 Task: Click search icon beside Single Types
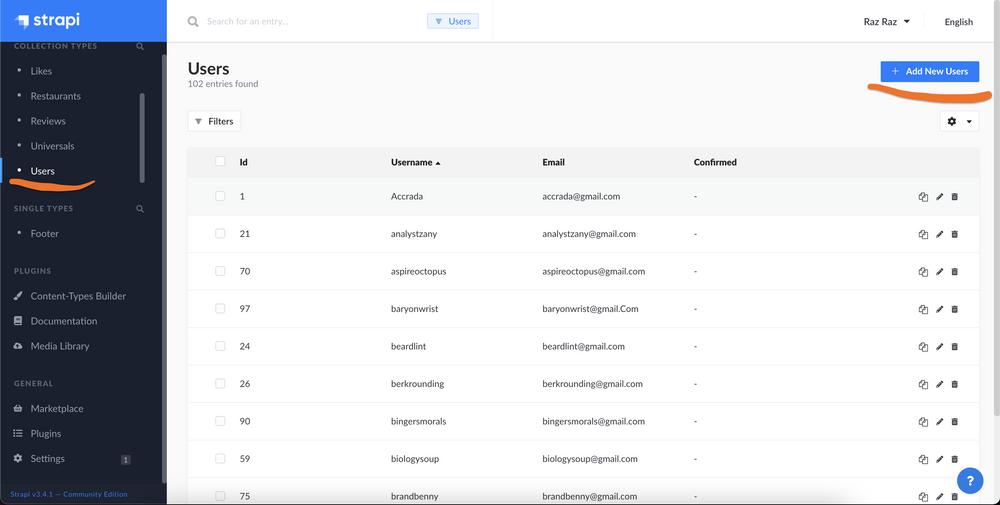(x=140, y=209)
